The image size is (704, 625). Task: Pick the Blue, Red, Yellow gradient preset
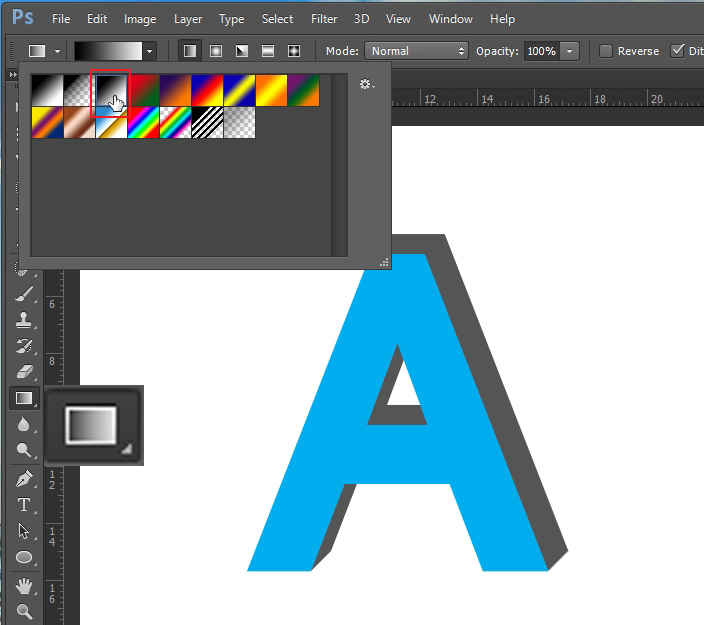(x=207, y=91)
